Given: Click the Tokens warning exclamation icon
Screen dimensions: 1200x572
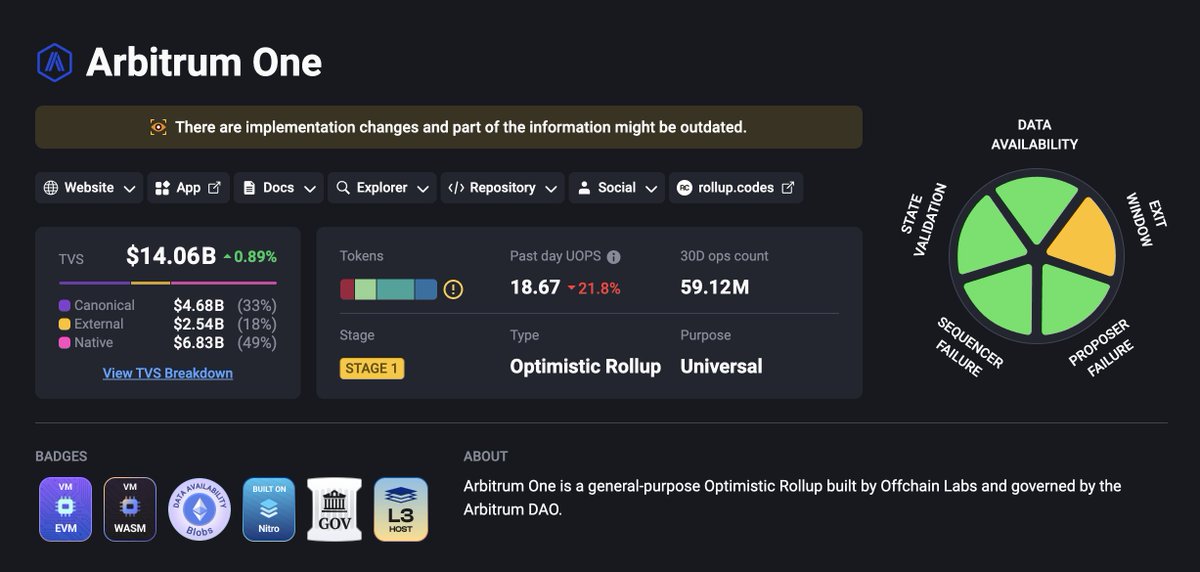Looking at the screenshot, I should [453, 290].
